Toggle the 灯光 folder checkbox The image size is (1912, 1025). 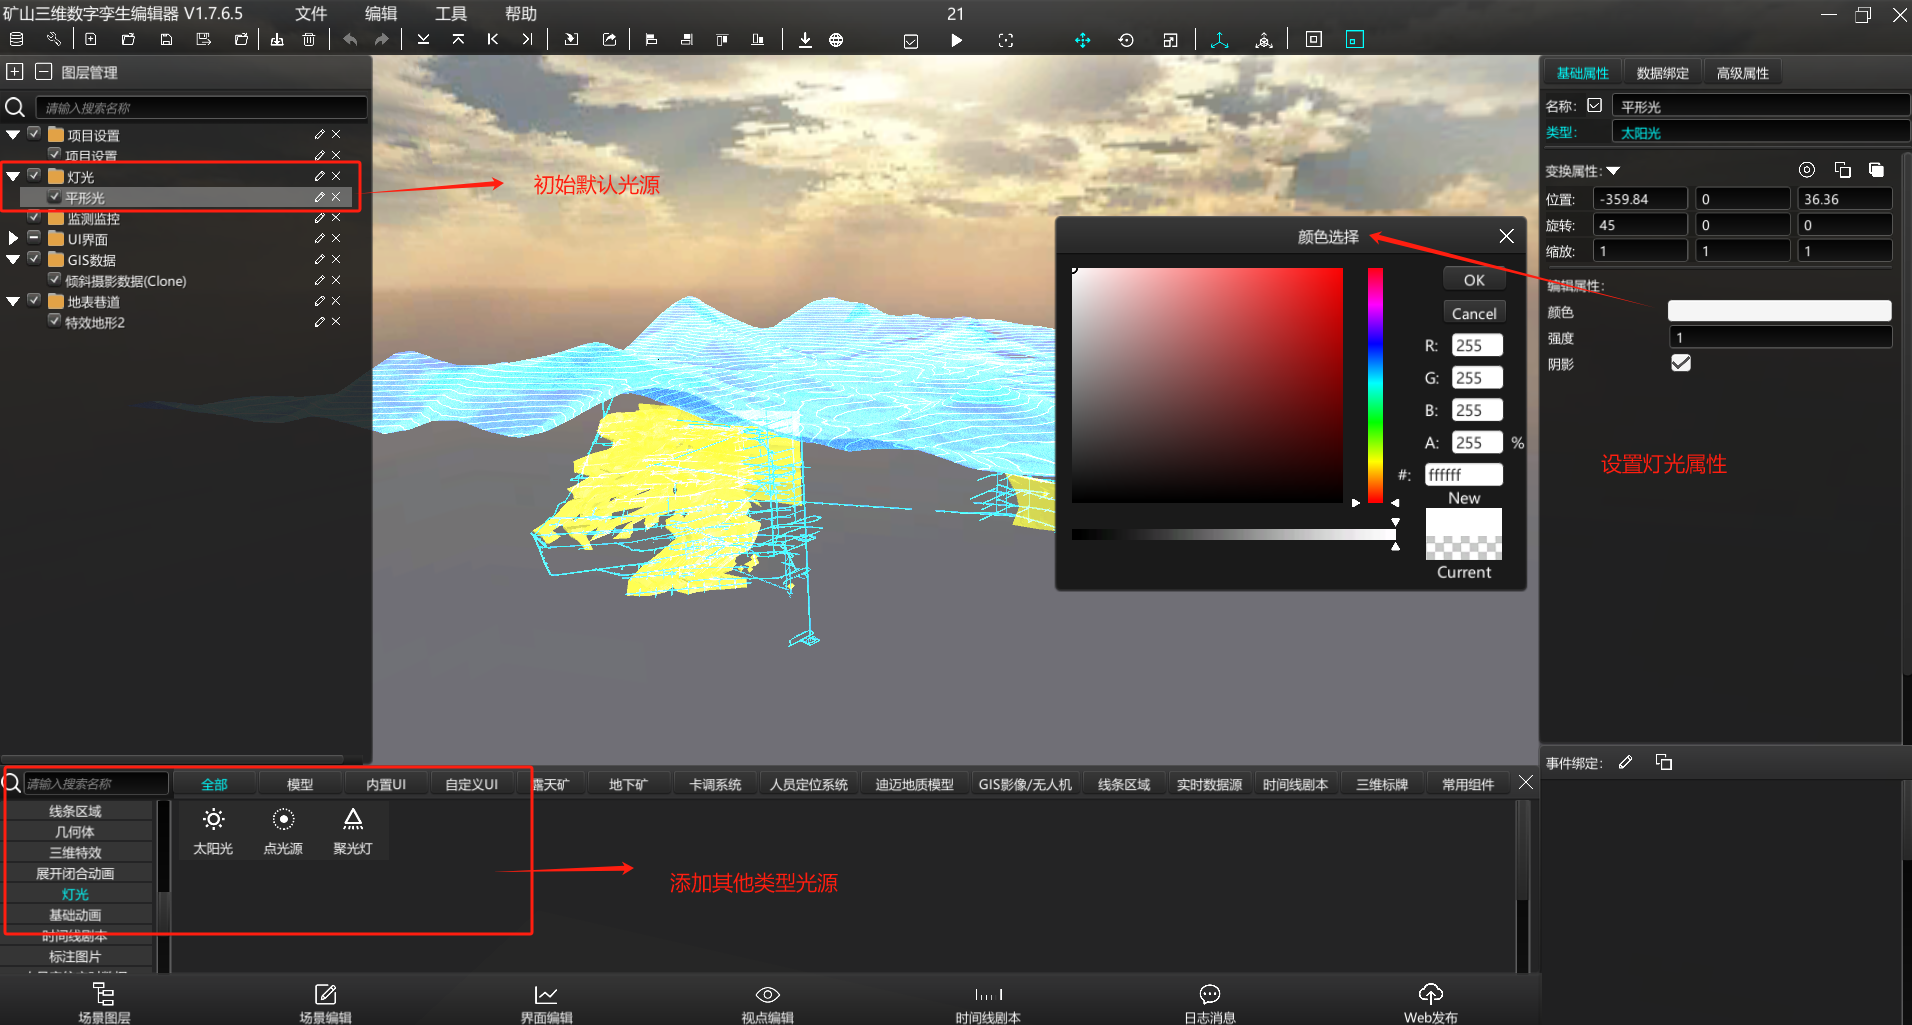click(35, 176)
